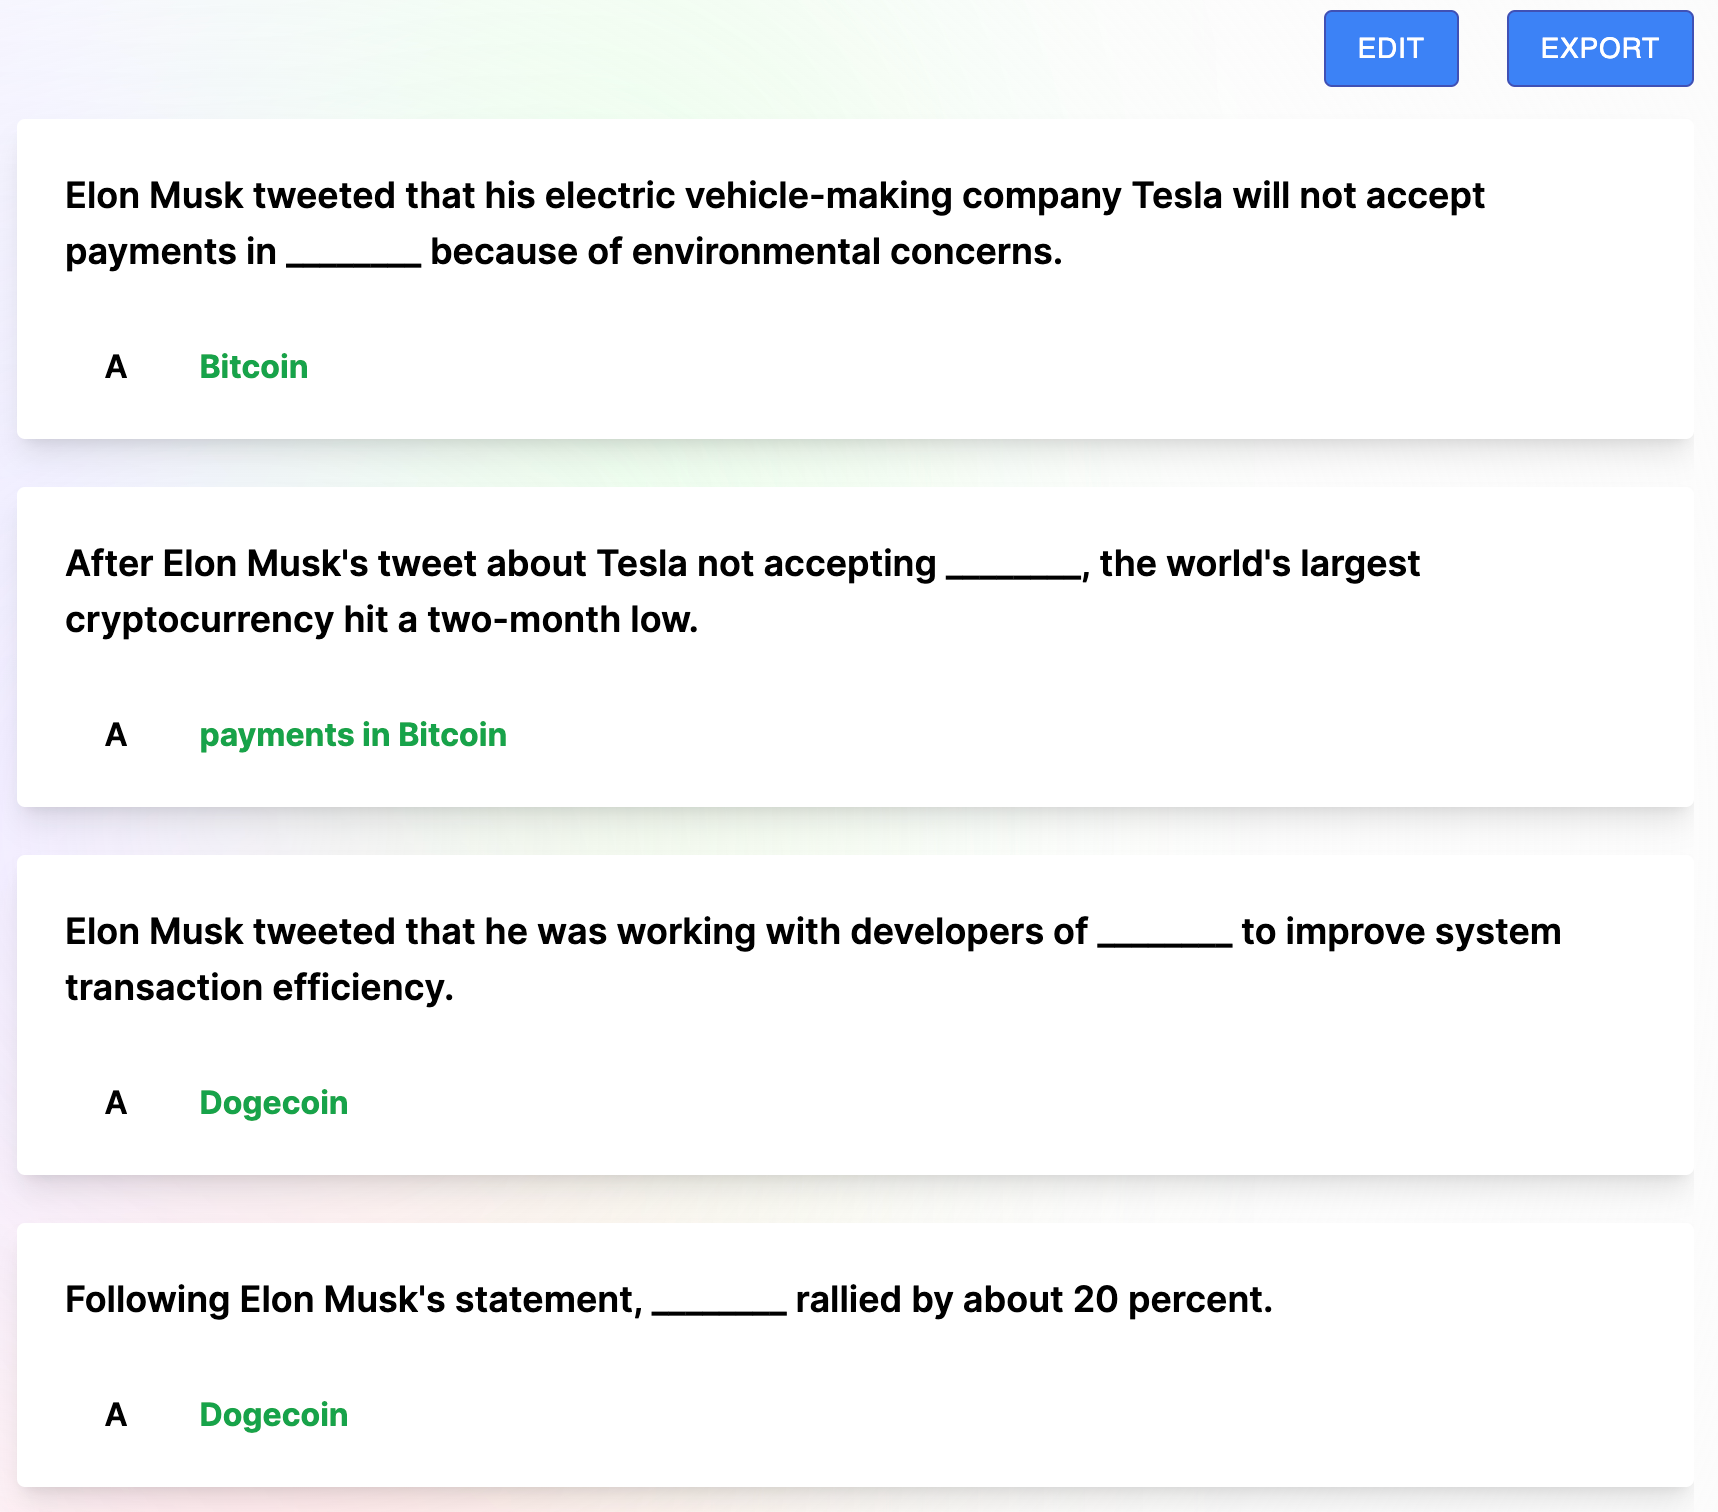The width and height of the screenshot is (1718, 1512).
Task: Click the 'A' label beside payments in Bitcoin
Action: click(x=116, y=735)
